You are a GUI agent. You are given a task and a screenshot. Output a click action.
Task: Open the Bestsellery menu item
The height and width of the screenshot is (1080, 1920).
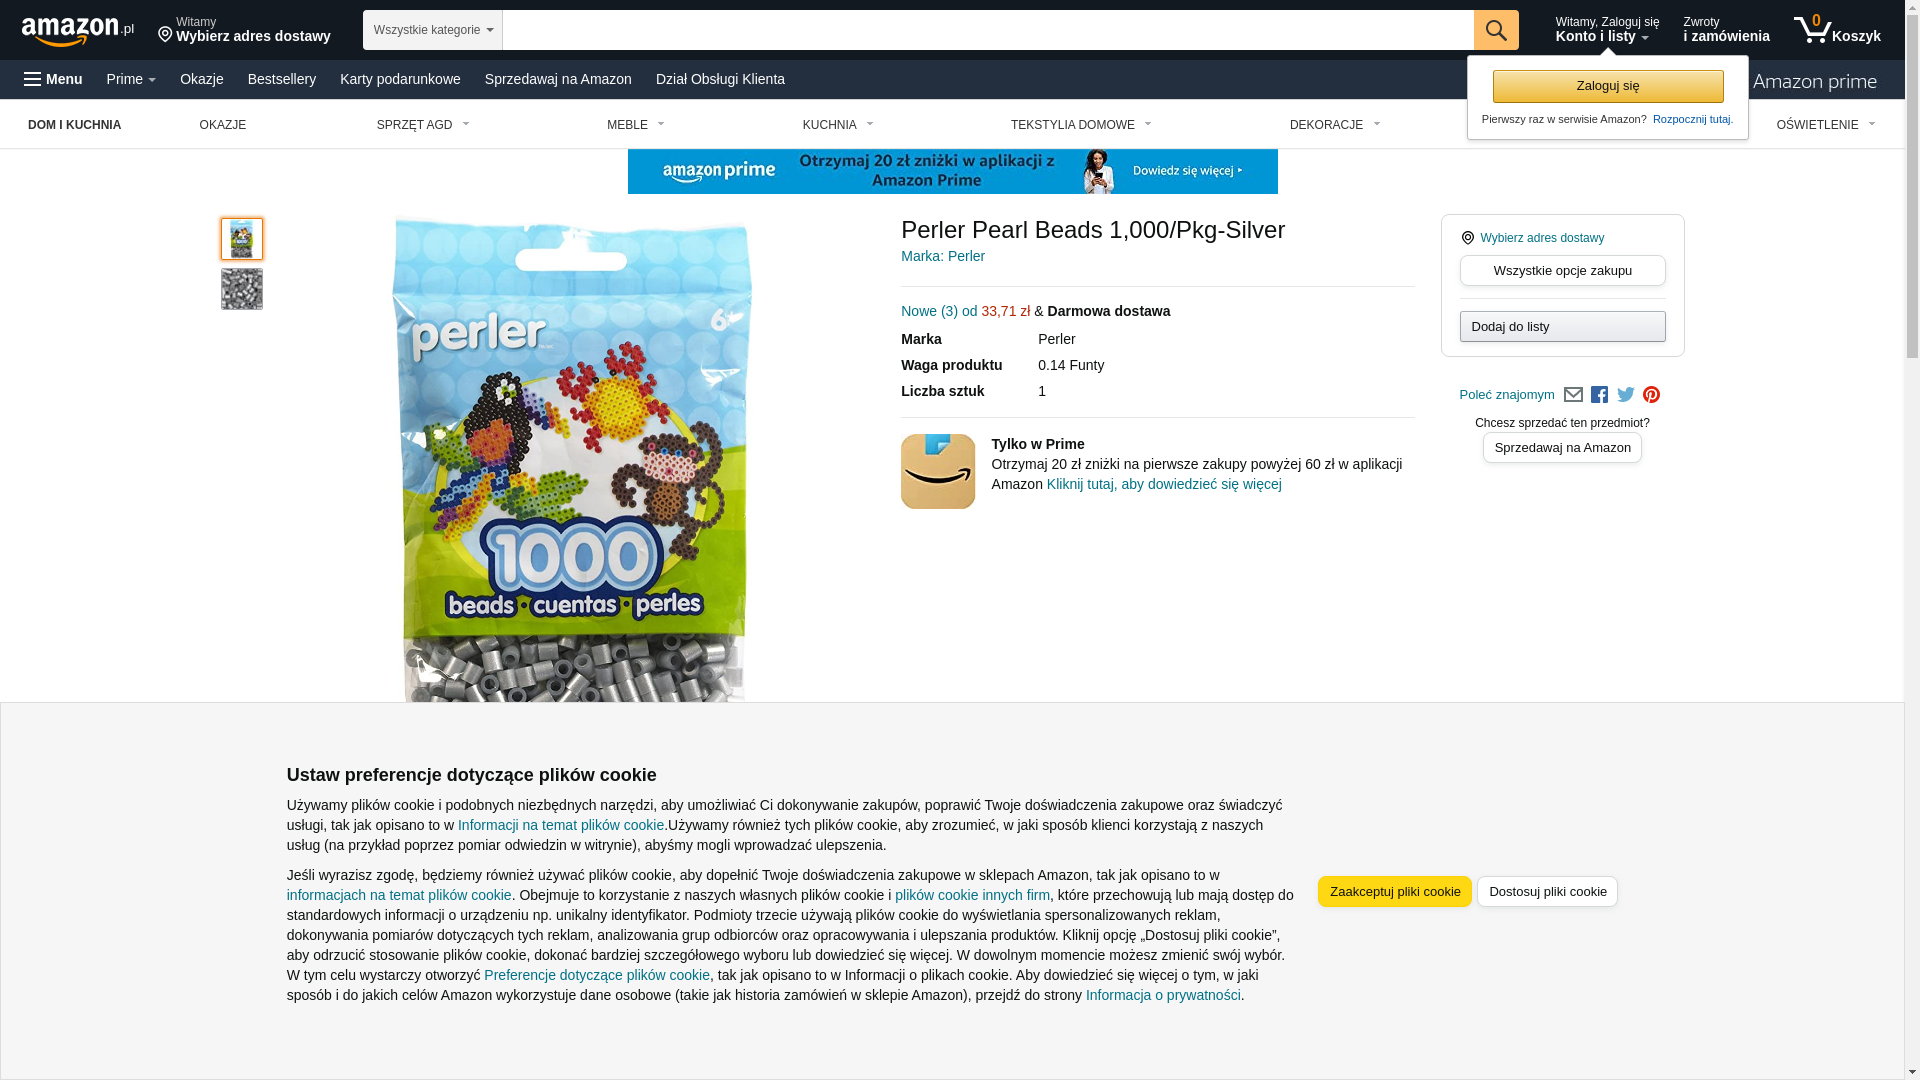coord(282,79)
